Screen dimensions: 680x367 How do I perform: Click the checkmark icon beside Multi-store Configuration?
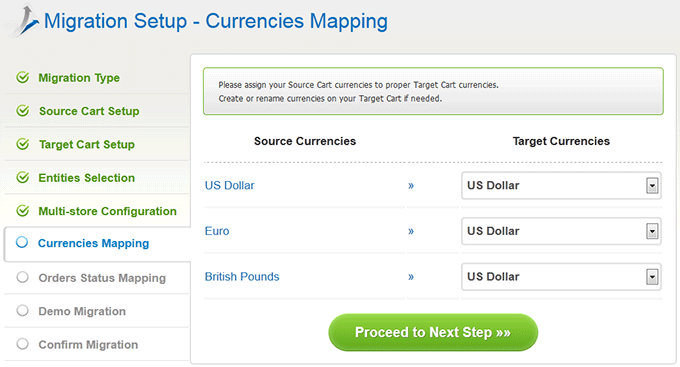click(x=23, y=211)
